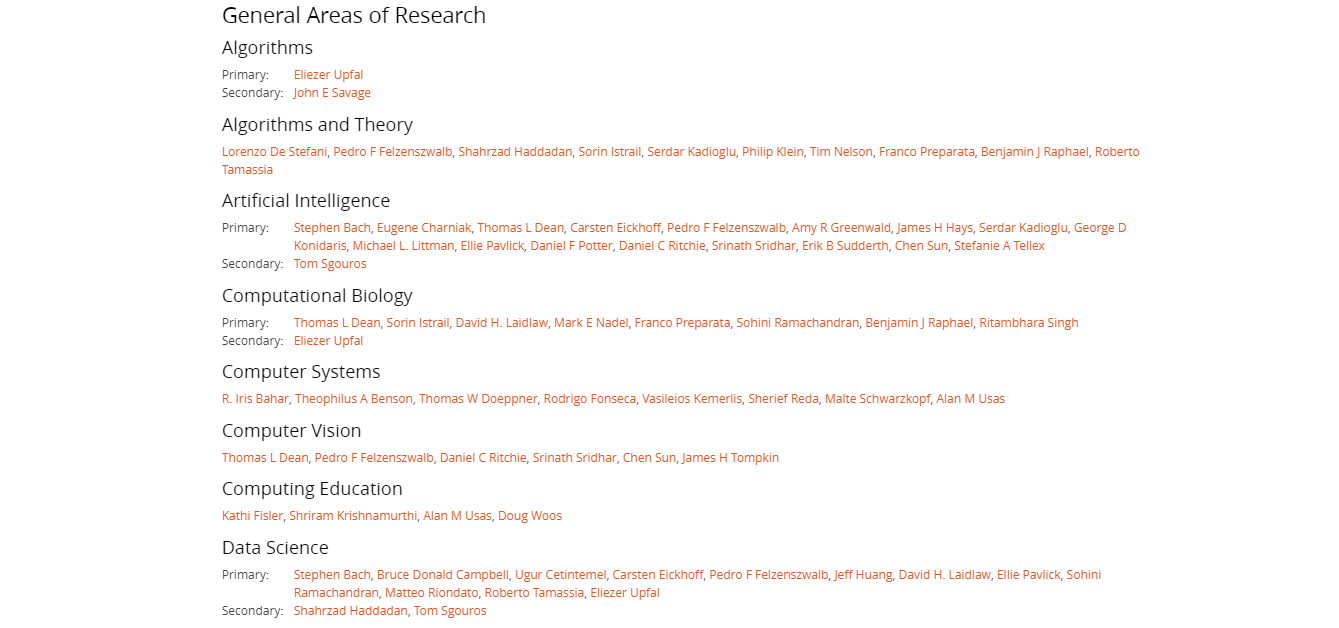Screen dimensions: 1339x628
Task: Select Philip Klein under Algorithms and Theory
Action: tap(772, 152)
